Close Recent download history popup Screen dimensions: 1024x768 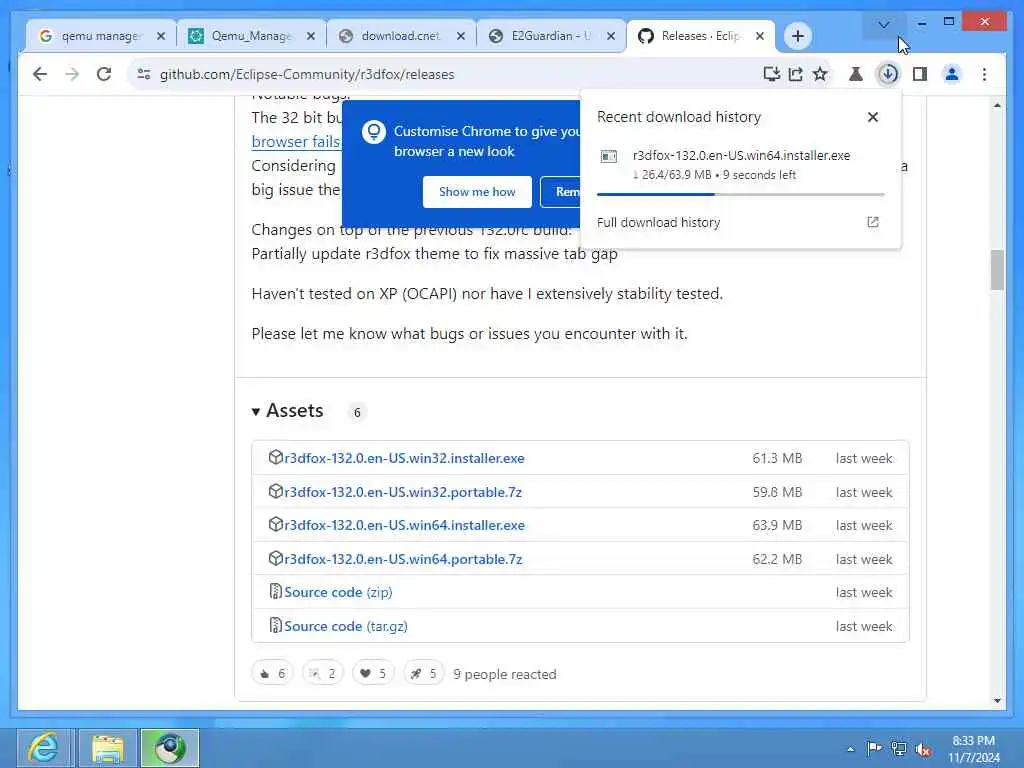[x=872, y=117]
